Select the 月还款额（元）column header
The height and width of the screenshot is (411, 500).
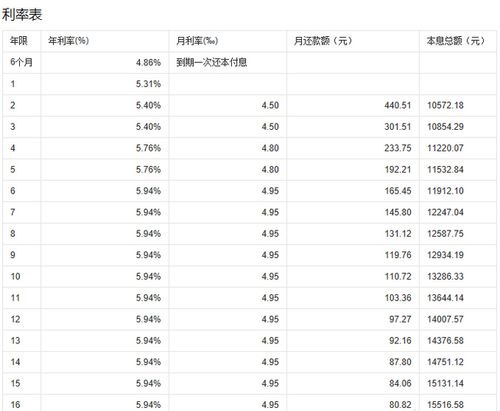click(x=323, y=41)
